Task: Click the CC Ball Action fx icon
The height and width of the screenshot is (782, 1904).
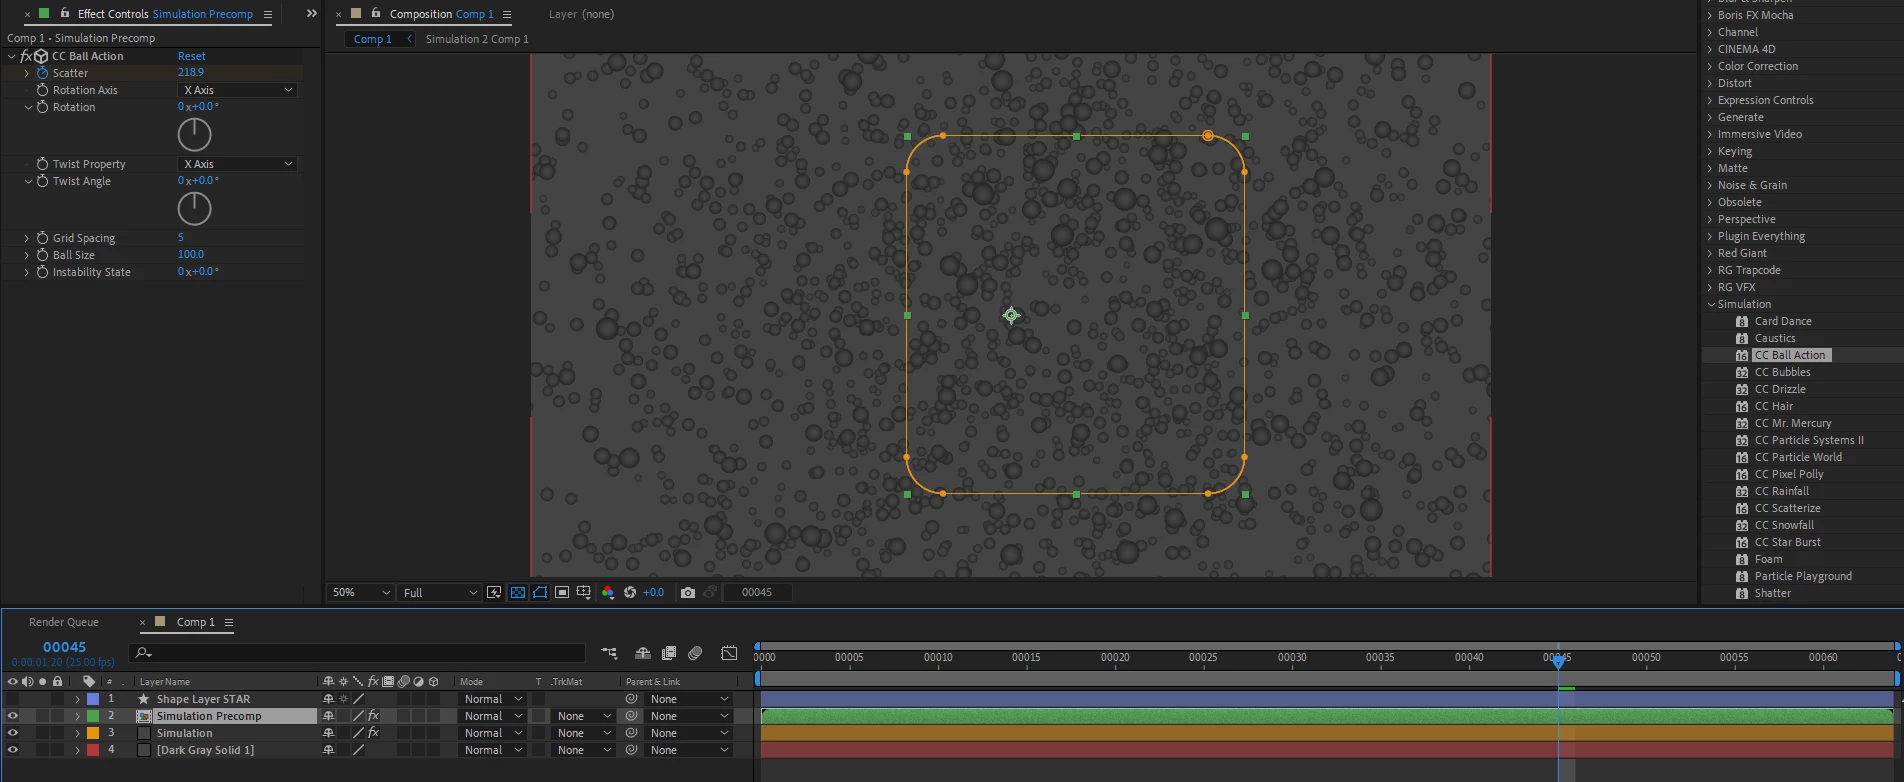Action: pos(27,56)
